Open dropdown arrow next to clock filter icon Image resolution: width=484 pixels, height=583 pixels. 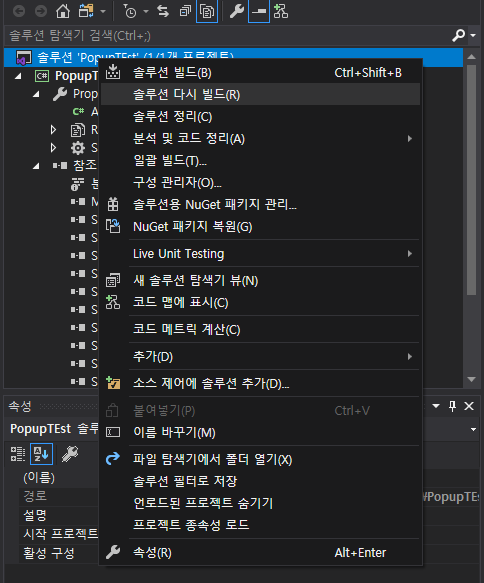[x=146, y=12]
